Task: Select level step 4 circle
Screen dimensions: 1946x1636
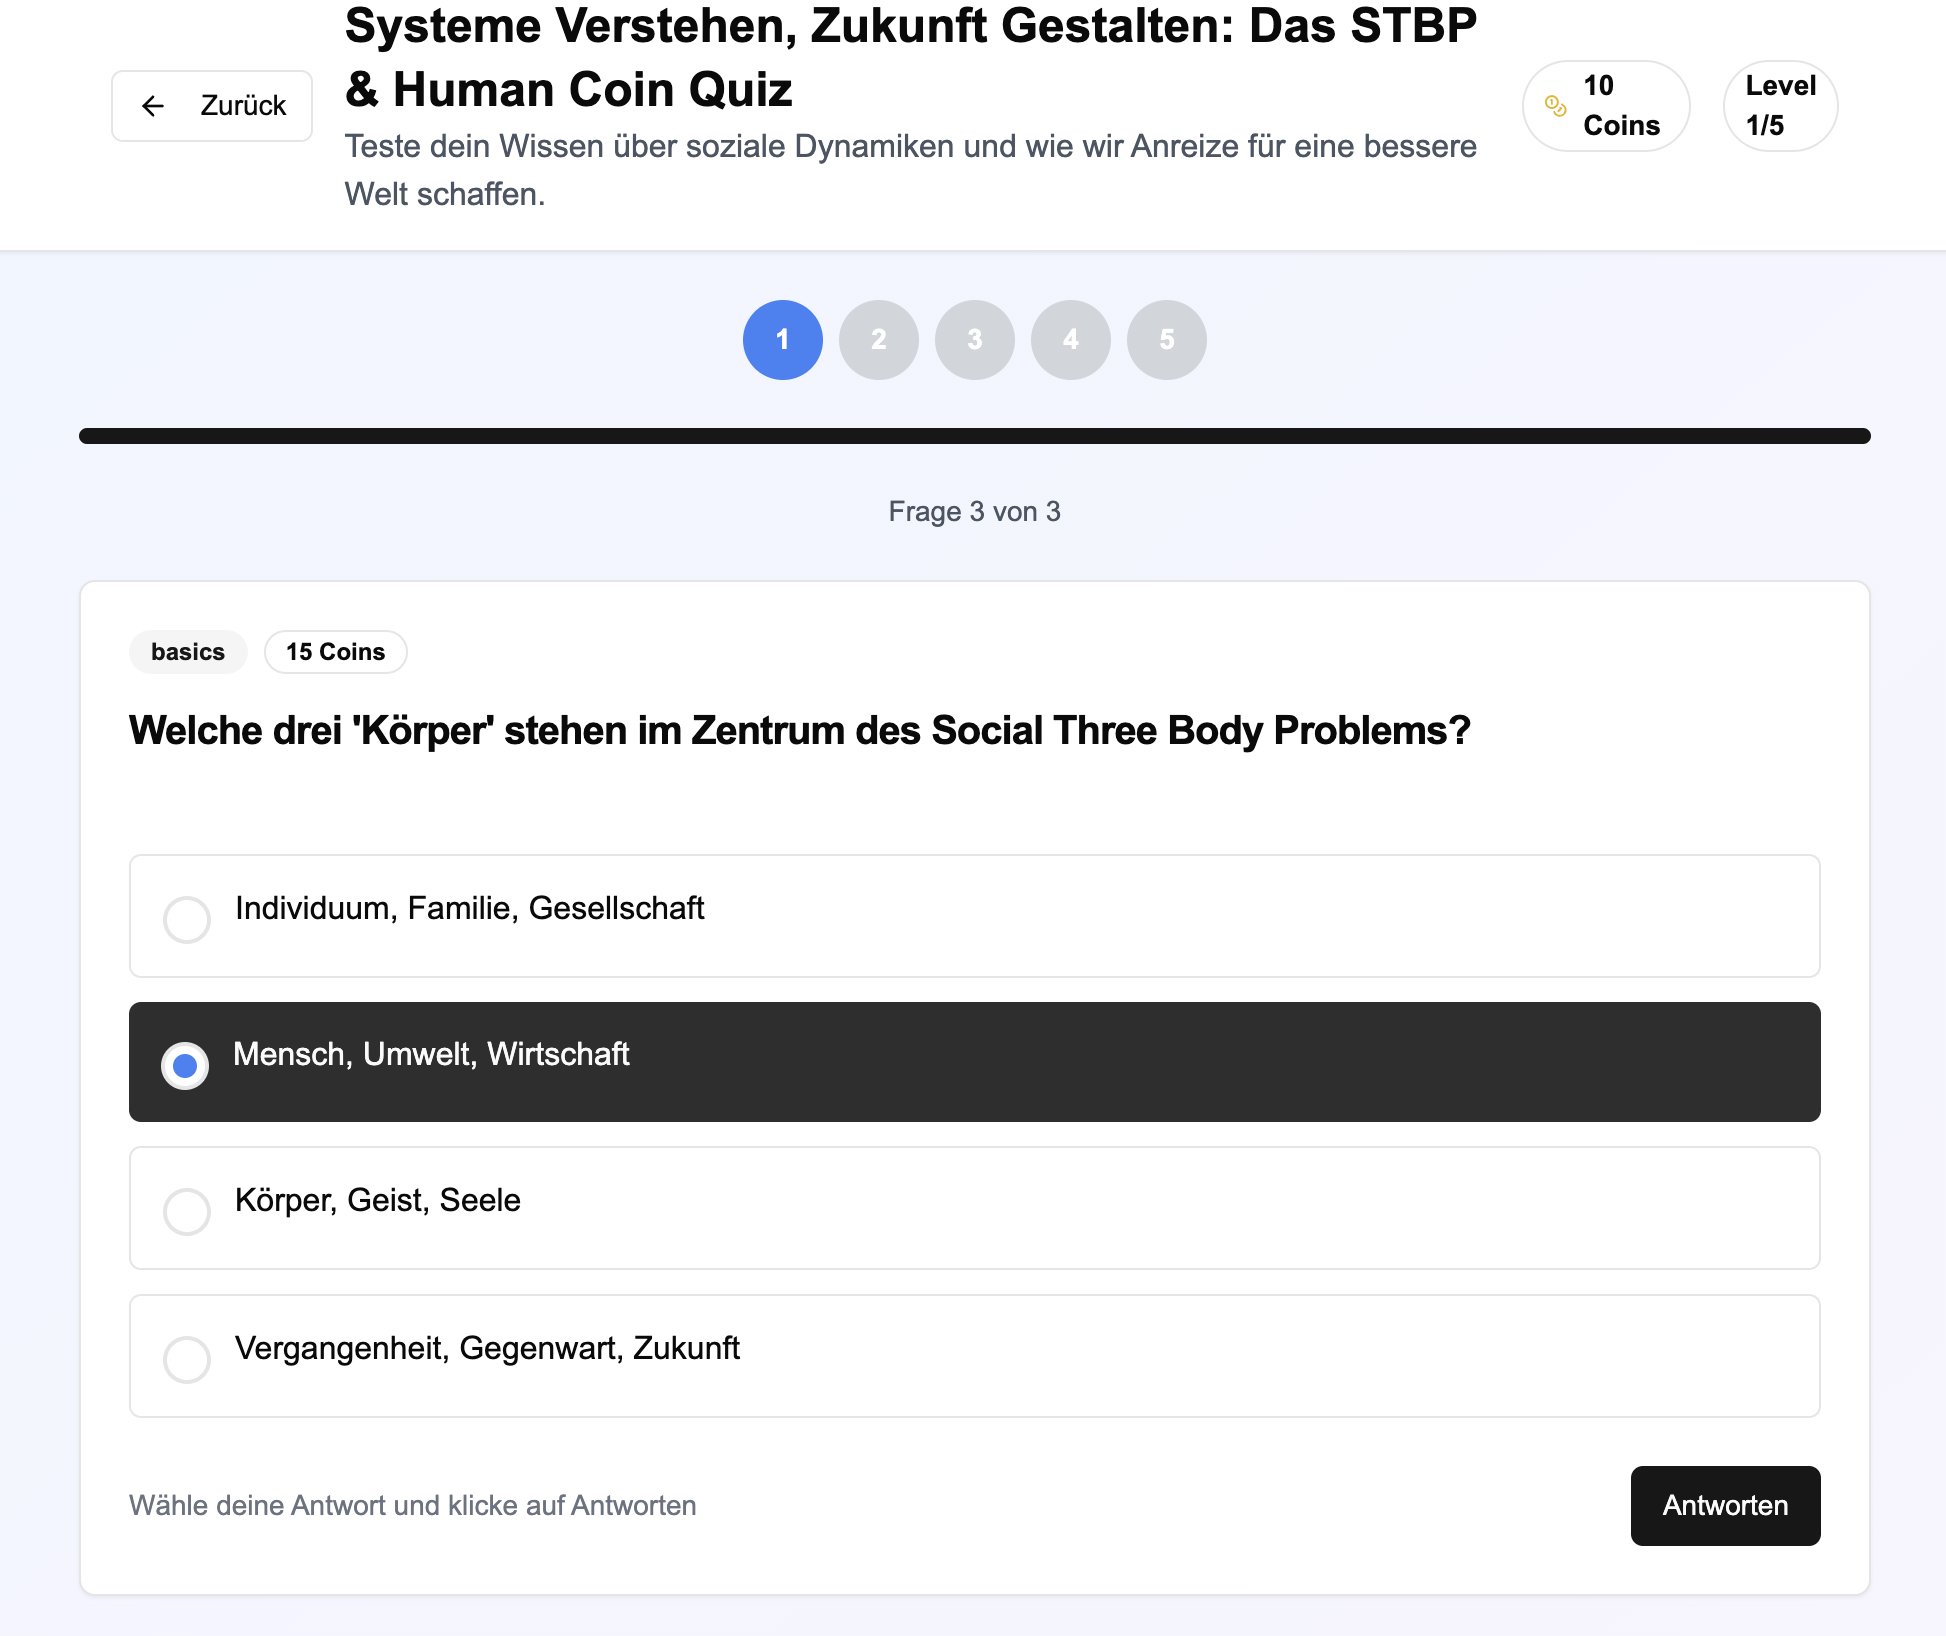Action: pos(1071,340)
